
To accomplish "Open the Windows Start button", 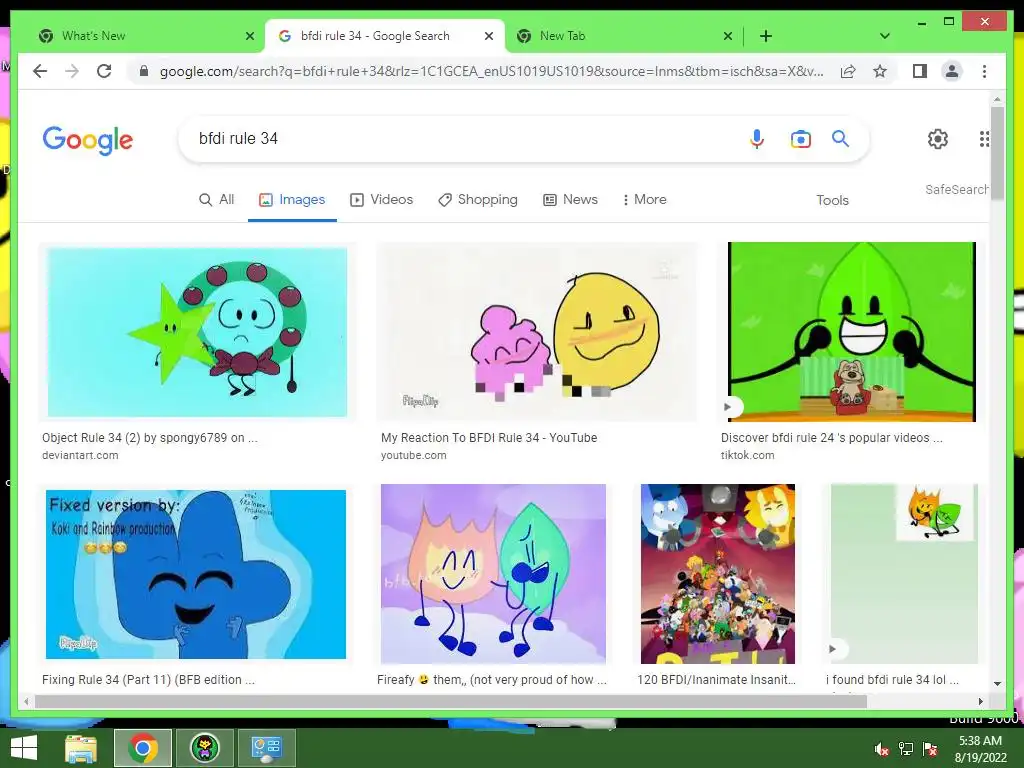I will pyautogui.click(x=24, y=748).
